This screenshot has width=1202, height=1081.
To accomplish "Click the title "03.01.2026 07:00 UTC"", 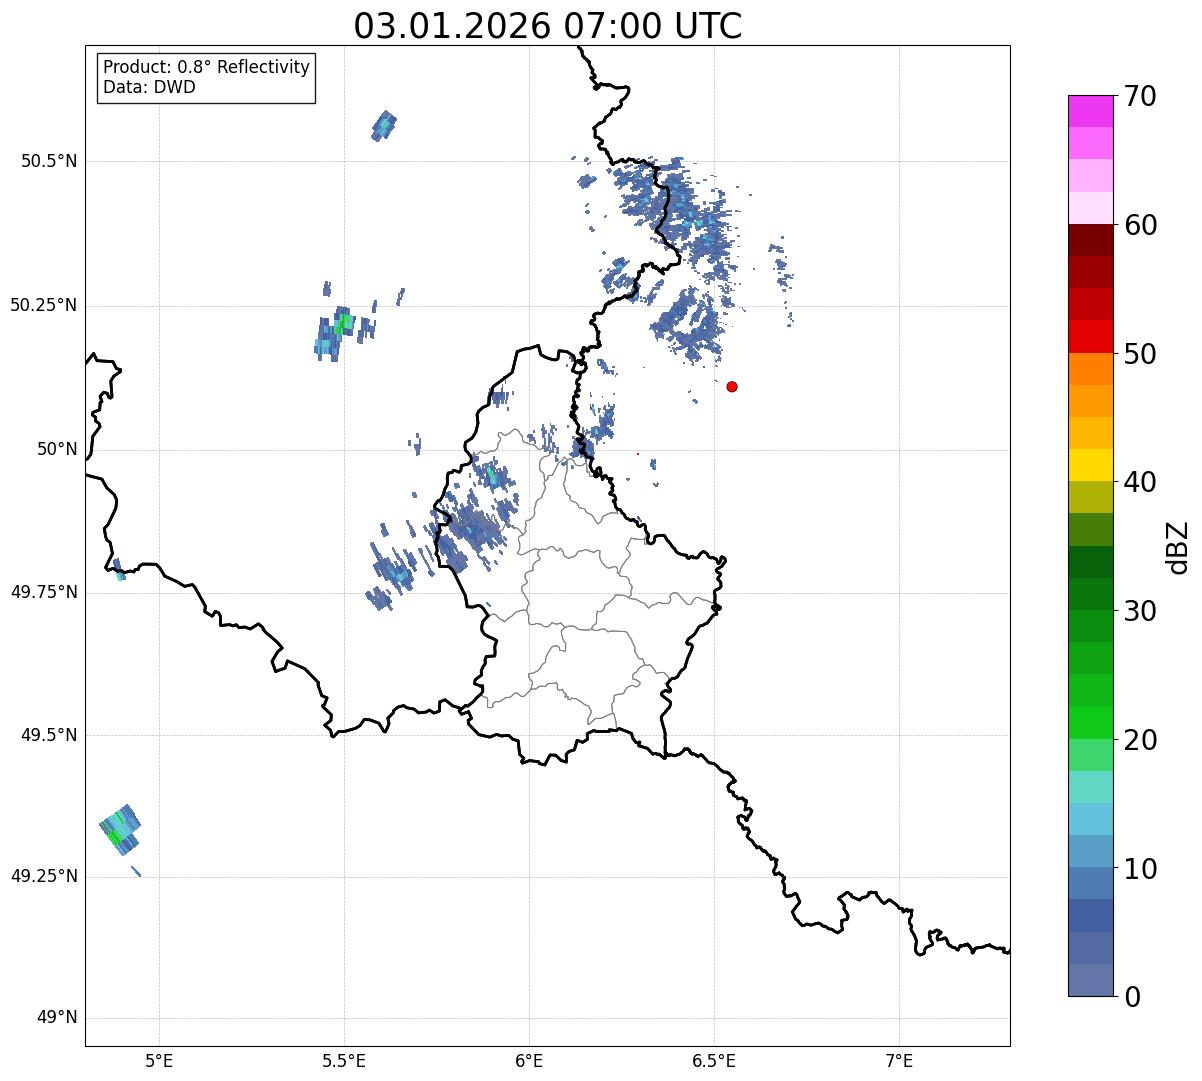I will pos(548,26).
